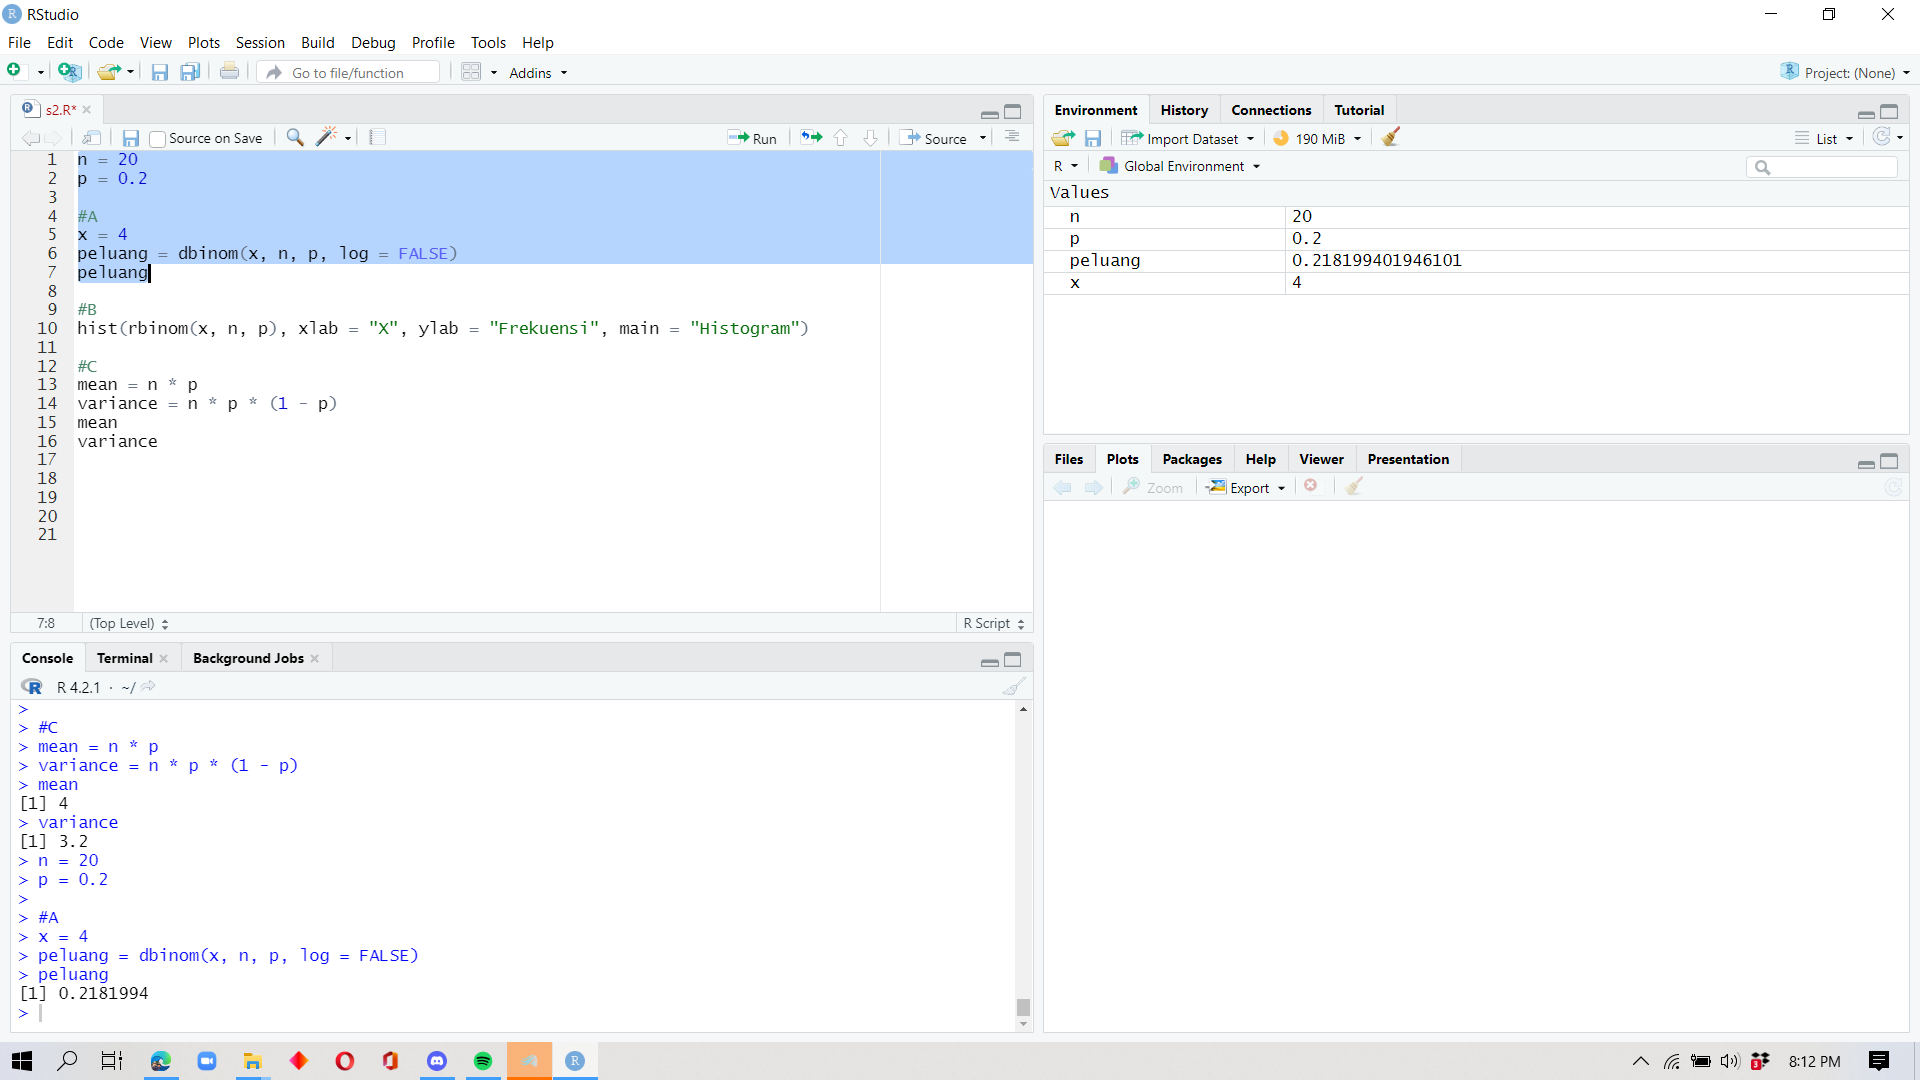Create a new R script file
This screenshot has width=1920, height=1080.
coord(13,71)
